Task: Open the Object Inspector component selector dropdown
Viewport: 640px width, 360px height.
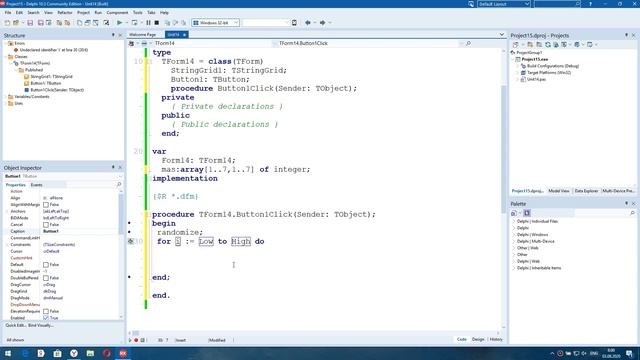Action: click(120, 176)
